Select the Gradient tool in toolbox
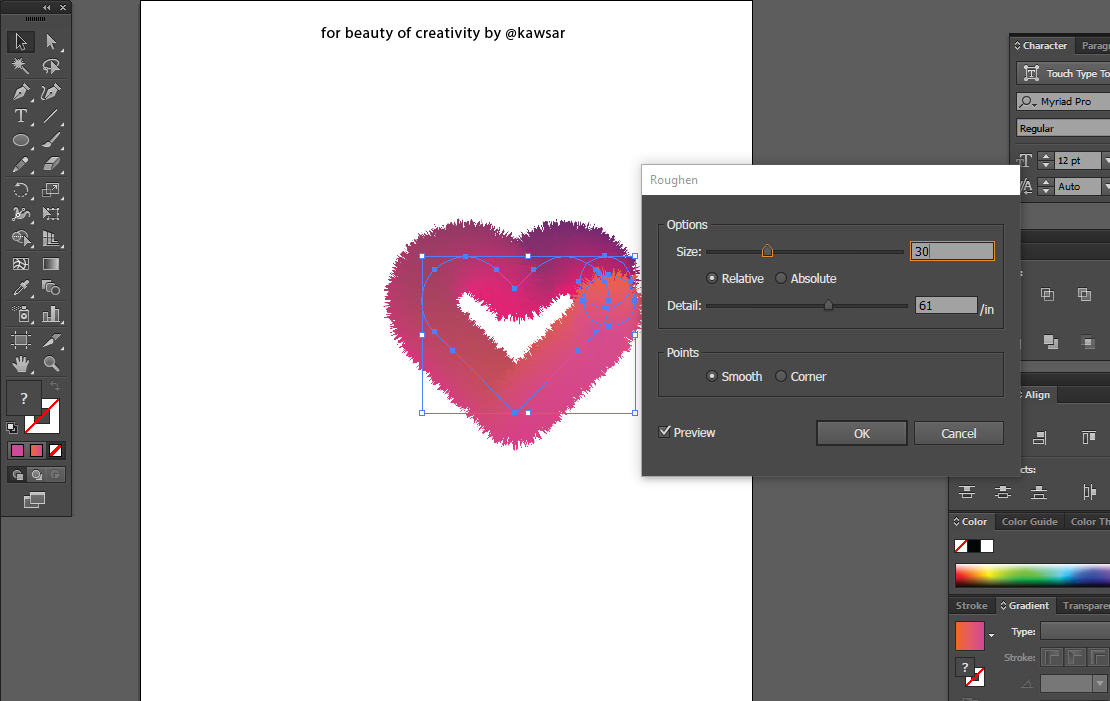Image resolution: width=1110 pixels, height=701 pixels. (x=51, y=264)
